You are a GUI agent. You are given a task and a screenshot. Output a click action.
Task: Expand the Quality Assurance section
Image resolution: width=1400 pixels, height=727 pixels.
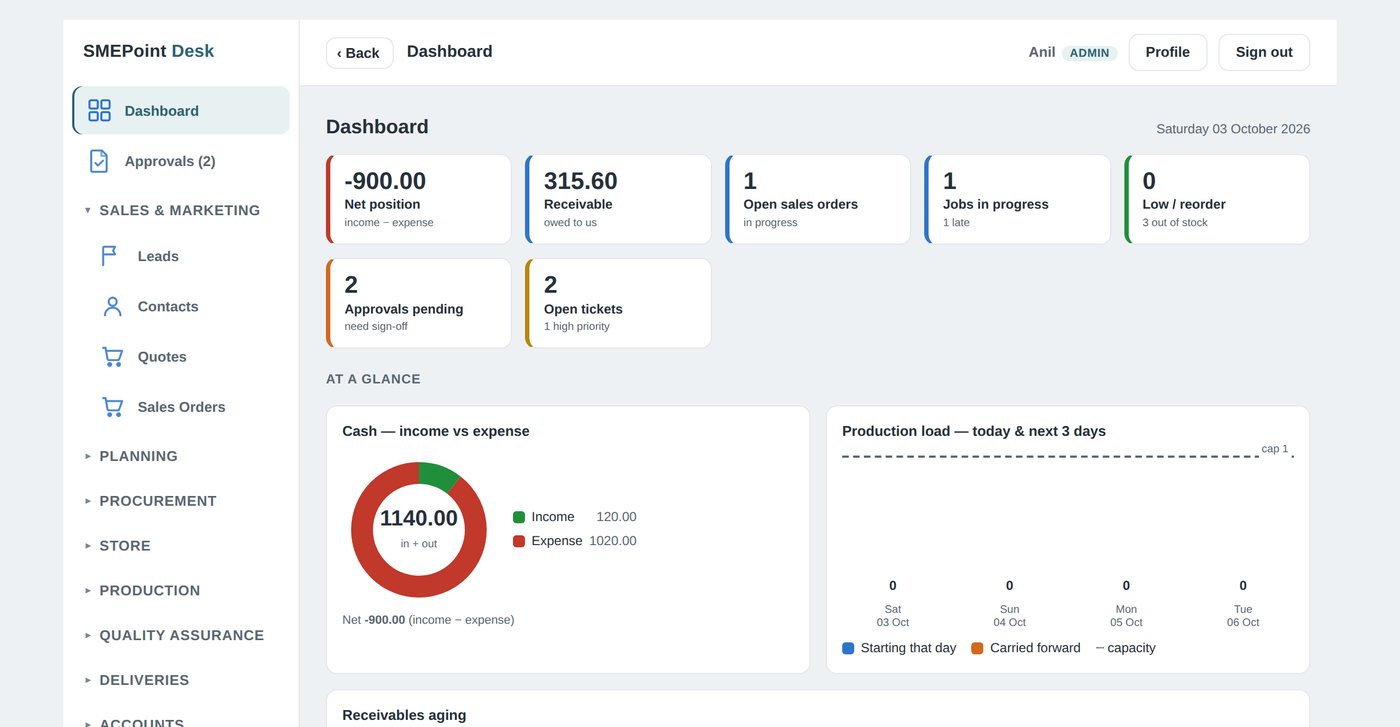pyautogui.click(x=174, y=635)
